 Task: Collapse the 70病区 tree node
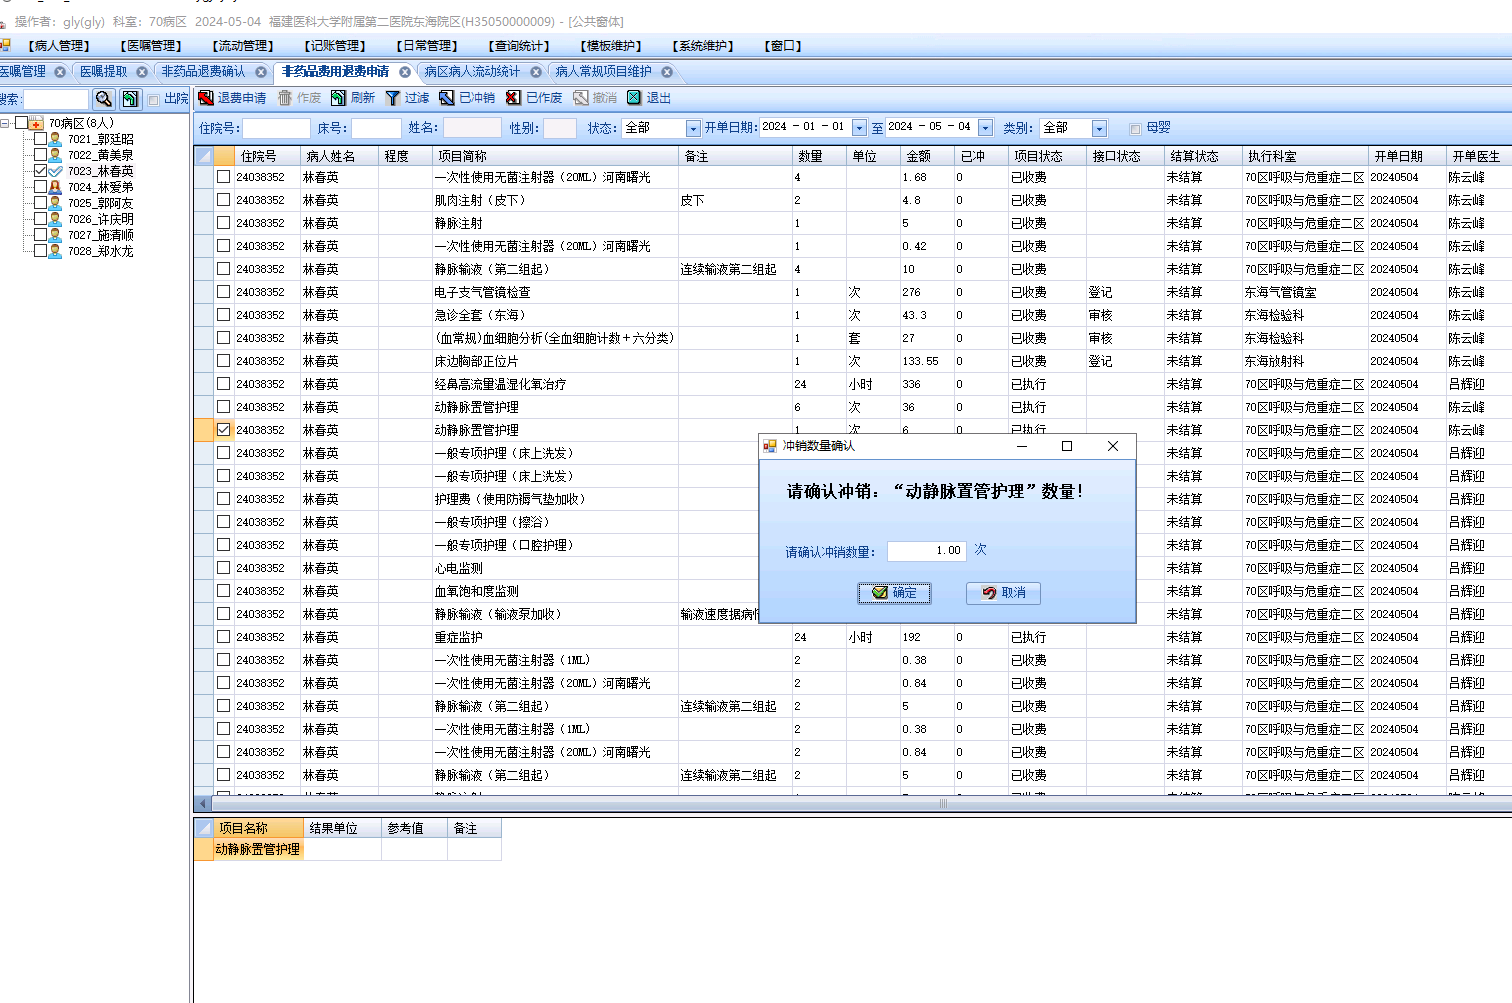coord(6,123)
